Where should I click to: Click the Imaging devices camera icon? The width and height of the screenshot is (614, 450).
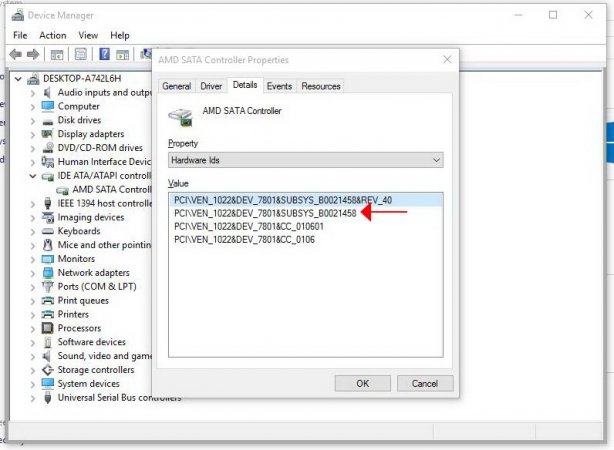coord(48,217)
